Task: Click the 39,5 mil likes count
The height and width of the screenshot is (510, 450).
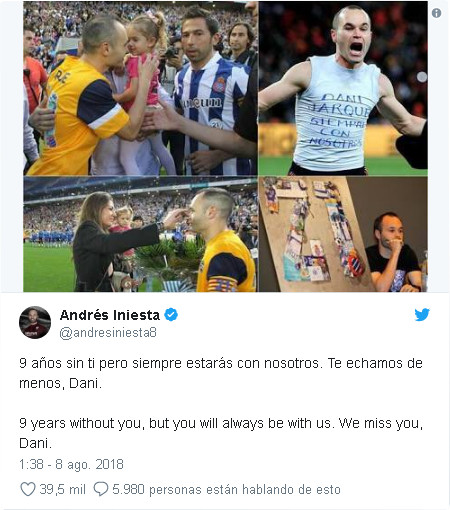Action: tap(63, 489)
